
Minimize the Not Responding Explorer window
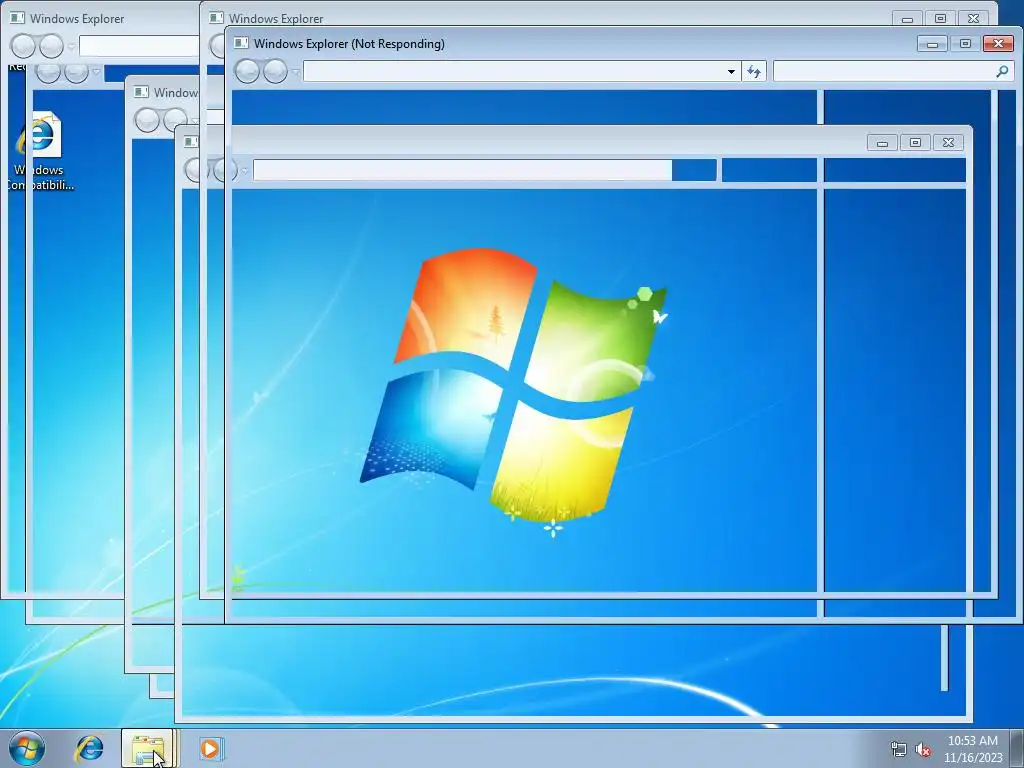(932, 44)
